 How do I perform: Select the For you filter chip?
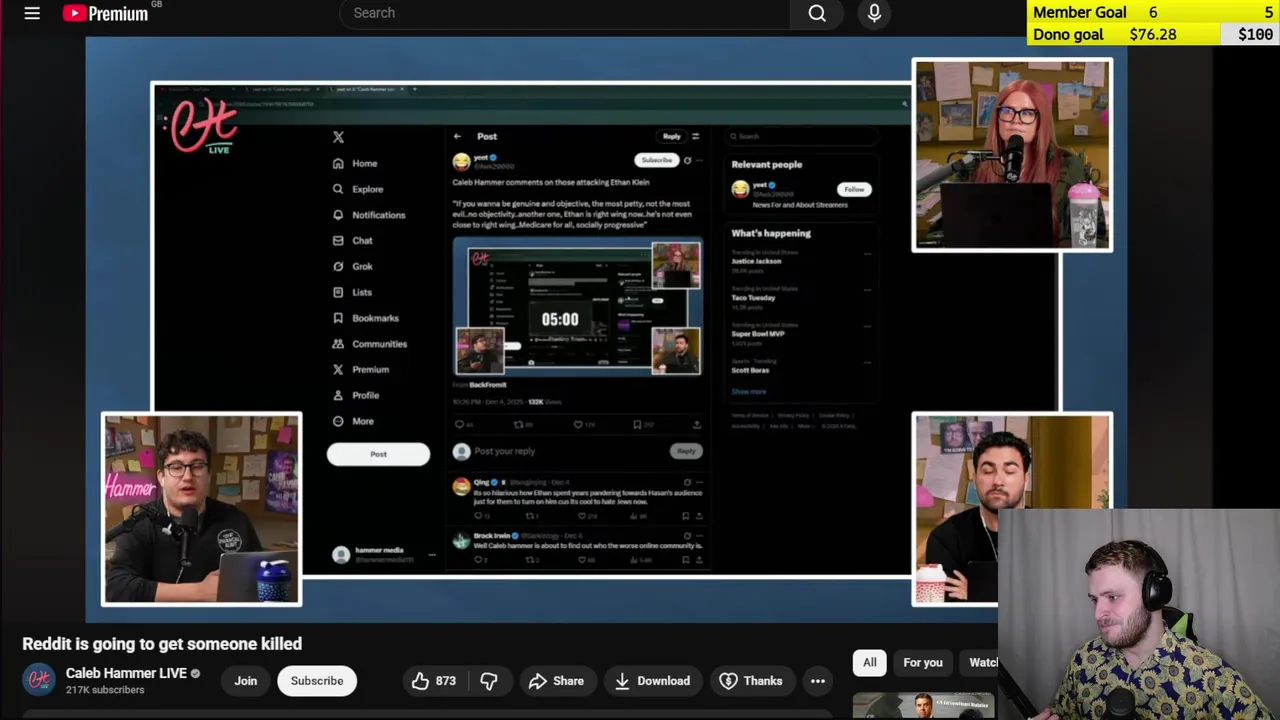(x=923, y=662)
